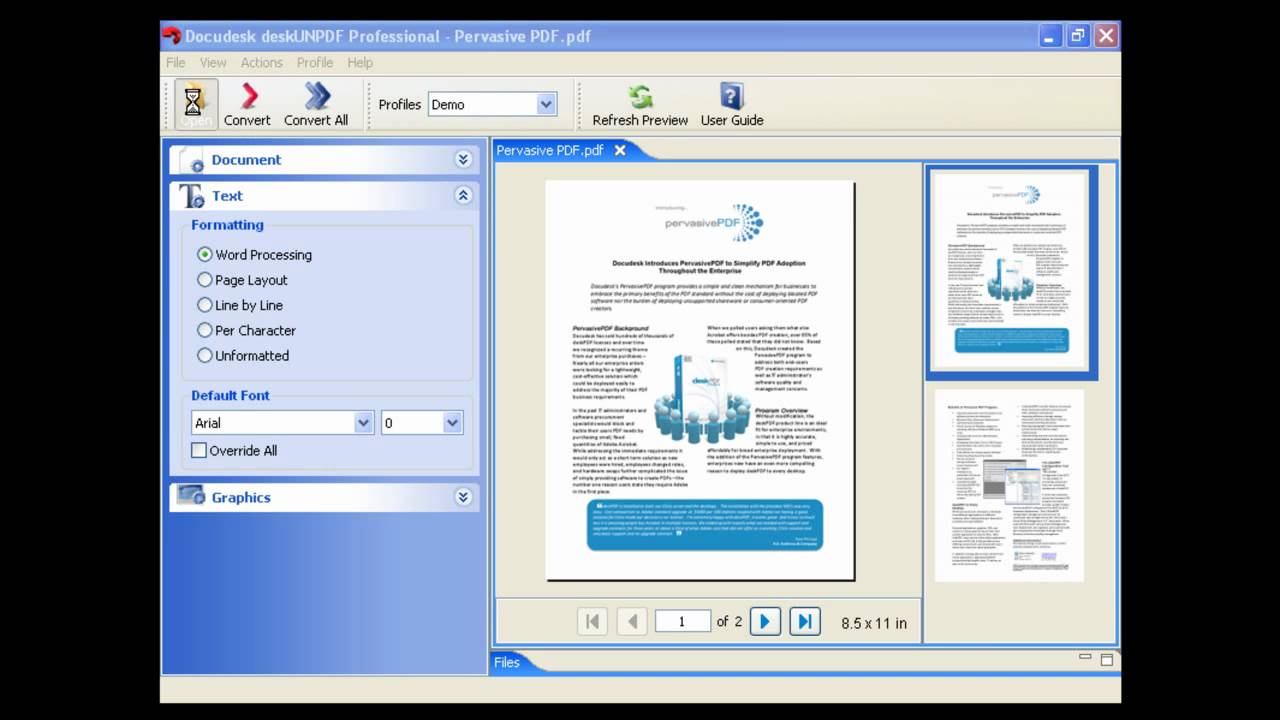The width and height of the screenshot is (1280, 720).
Task: Click the Document panel icon
Action: 190,160
